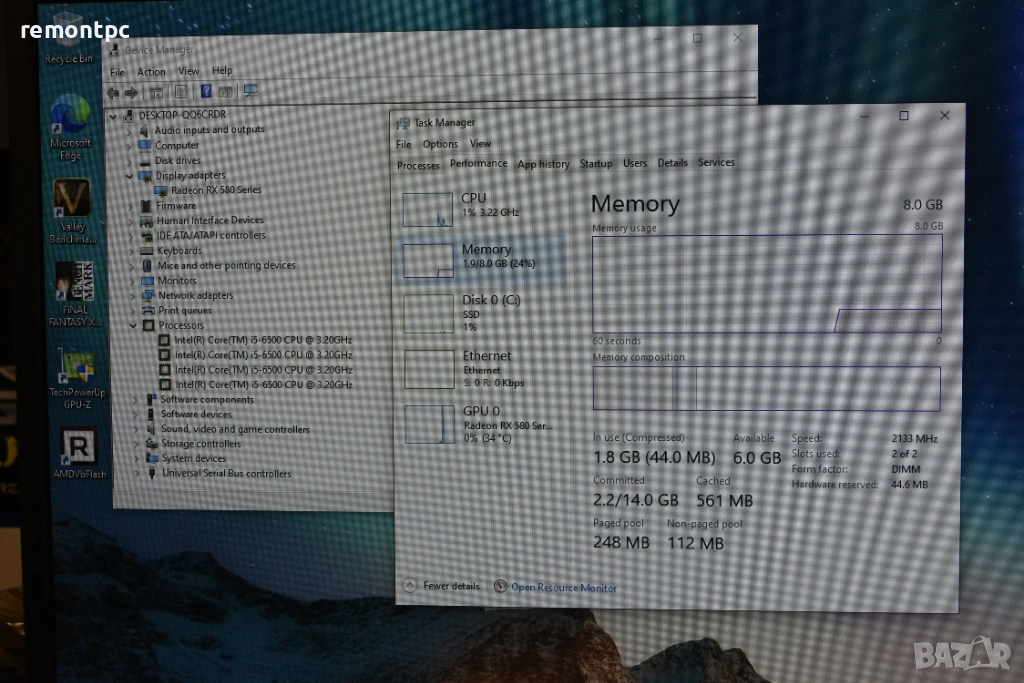Screen dimensions: 1024x683
Task: Select the Radeon RX 580 Series device
Action: coord(215,190)
